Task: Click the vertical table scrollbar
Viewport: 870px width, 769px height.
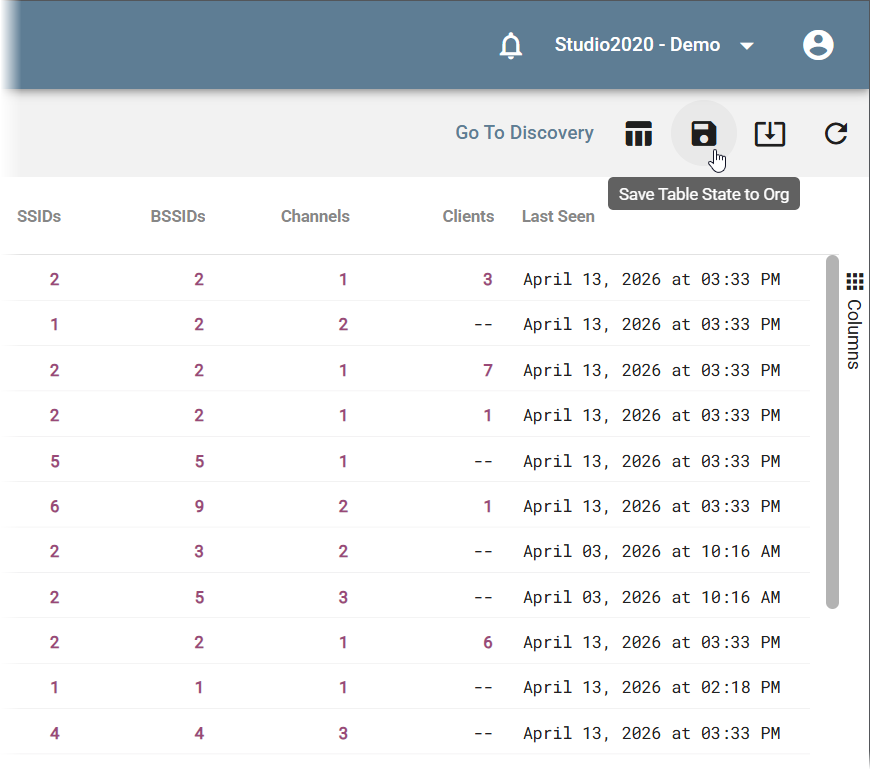Action: 832,432
